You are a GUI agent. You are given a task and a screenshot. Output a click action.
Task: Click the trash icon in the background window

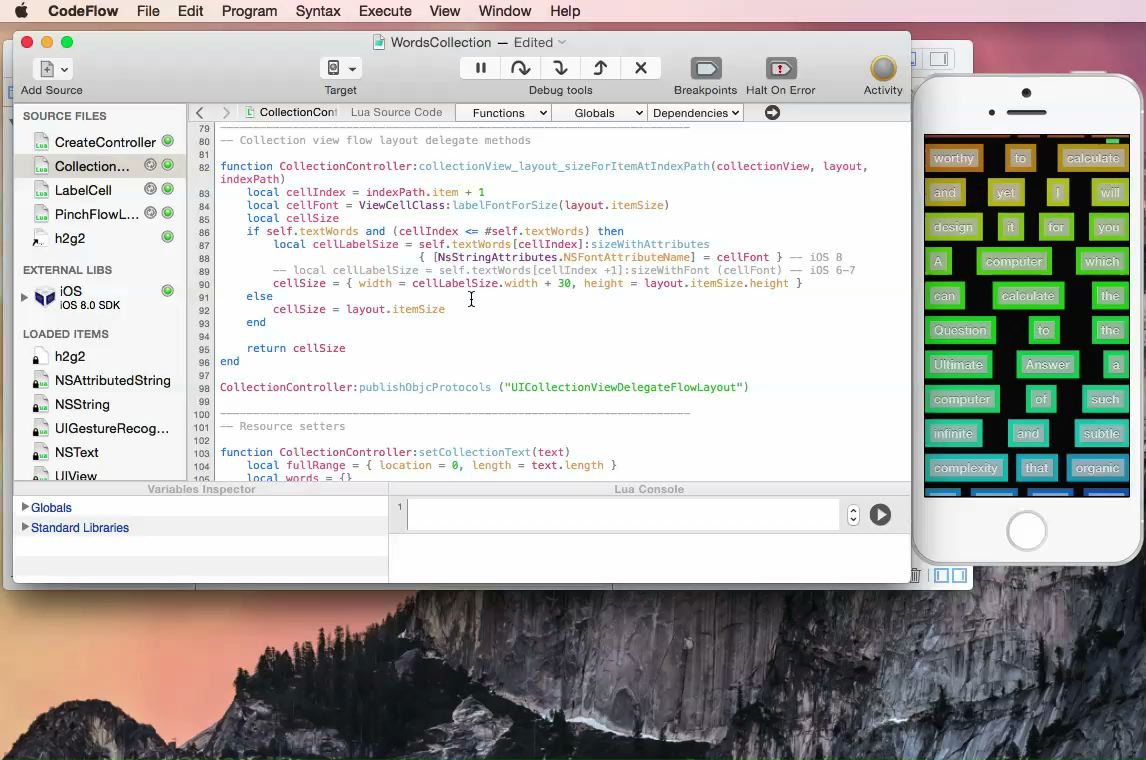point(915,576)
